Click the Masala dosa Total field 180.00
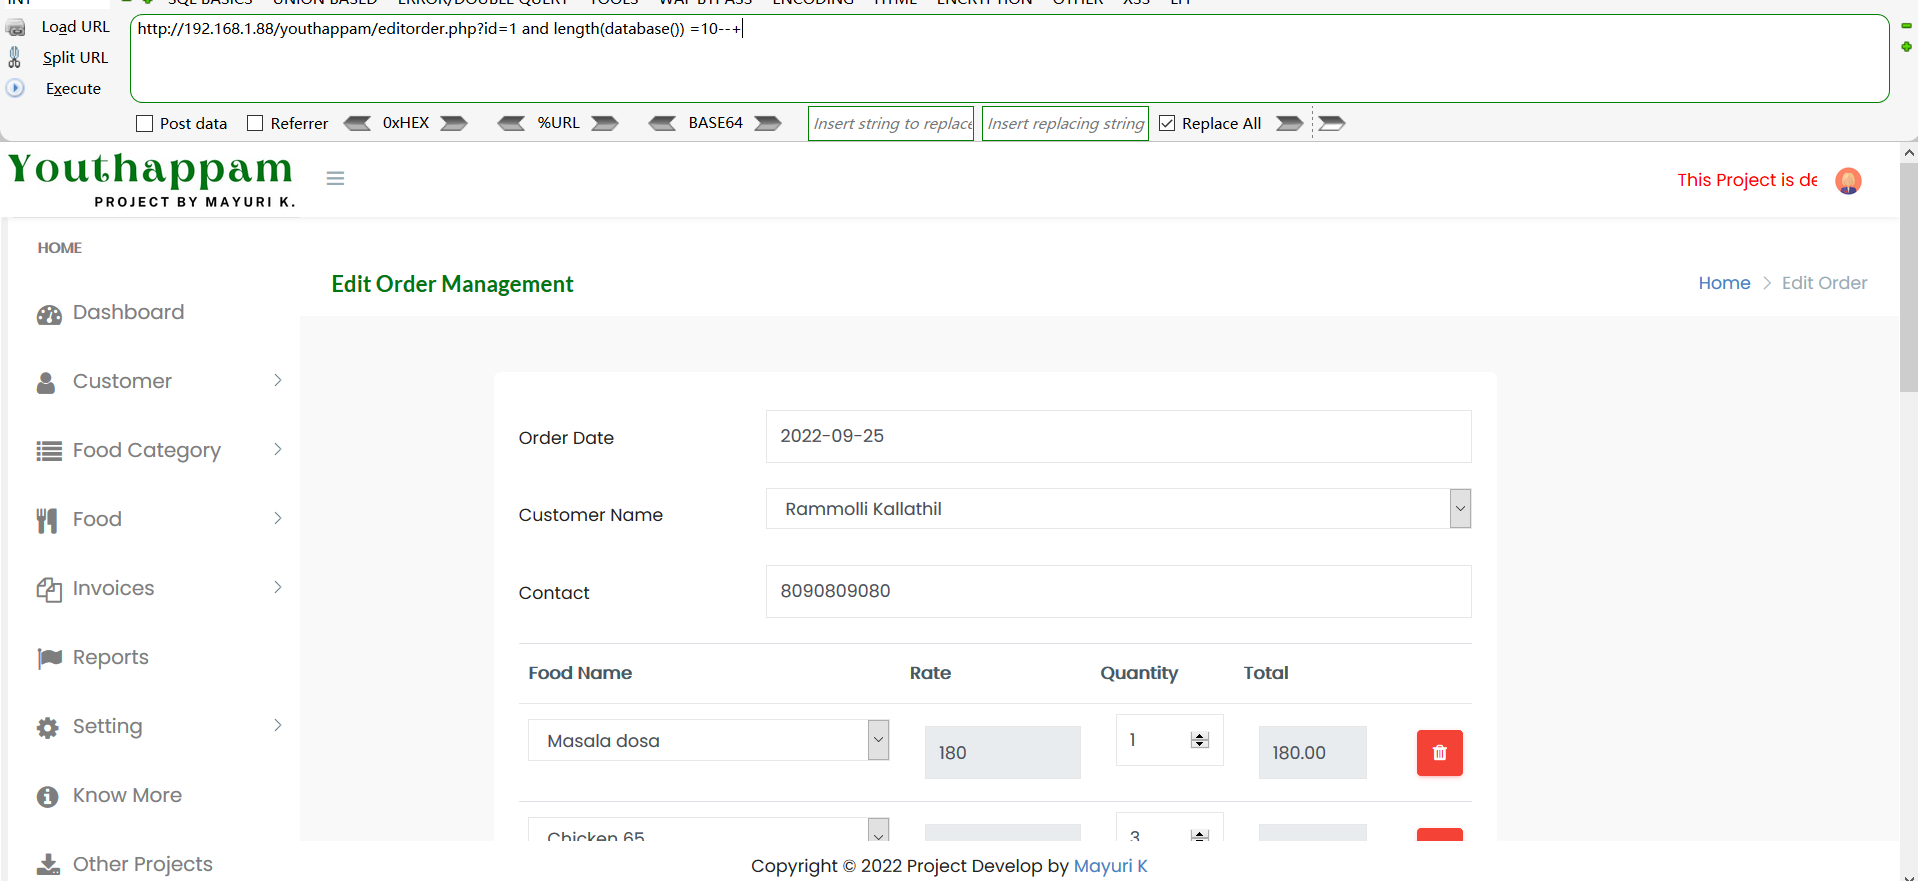This screenshot has width=1918, height=881. click(1312, 753)
